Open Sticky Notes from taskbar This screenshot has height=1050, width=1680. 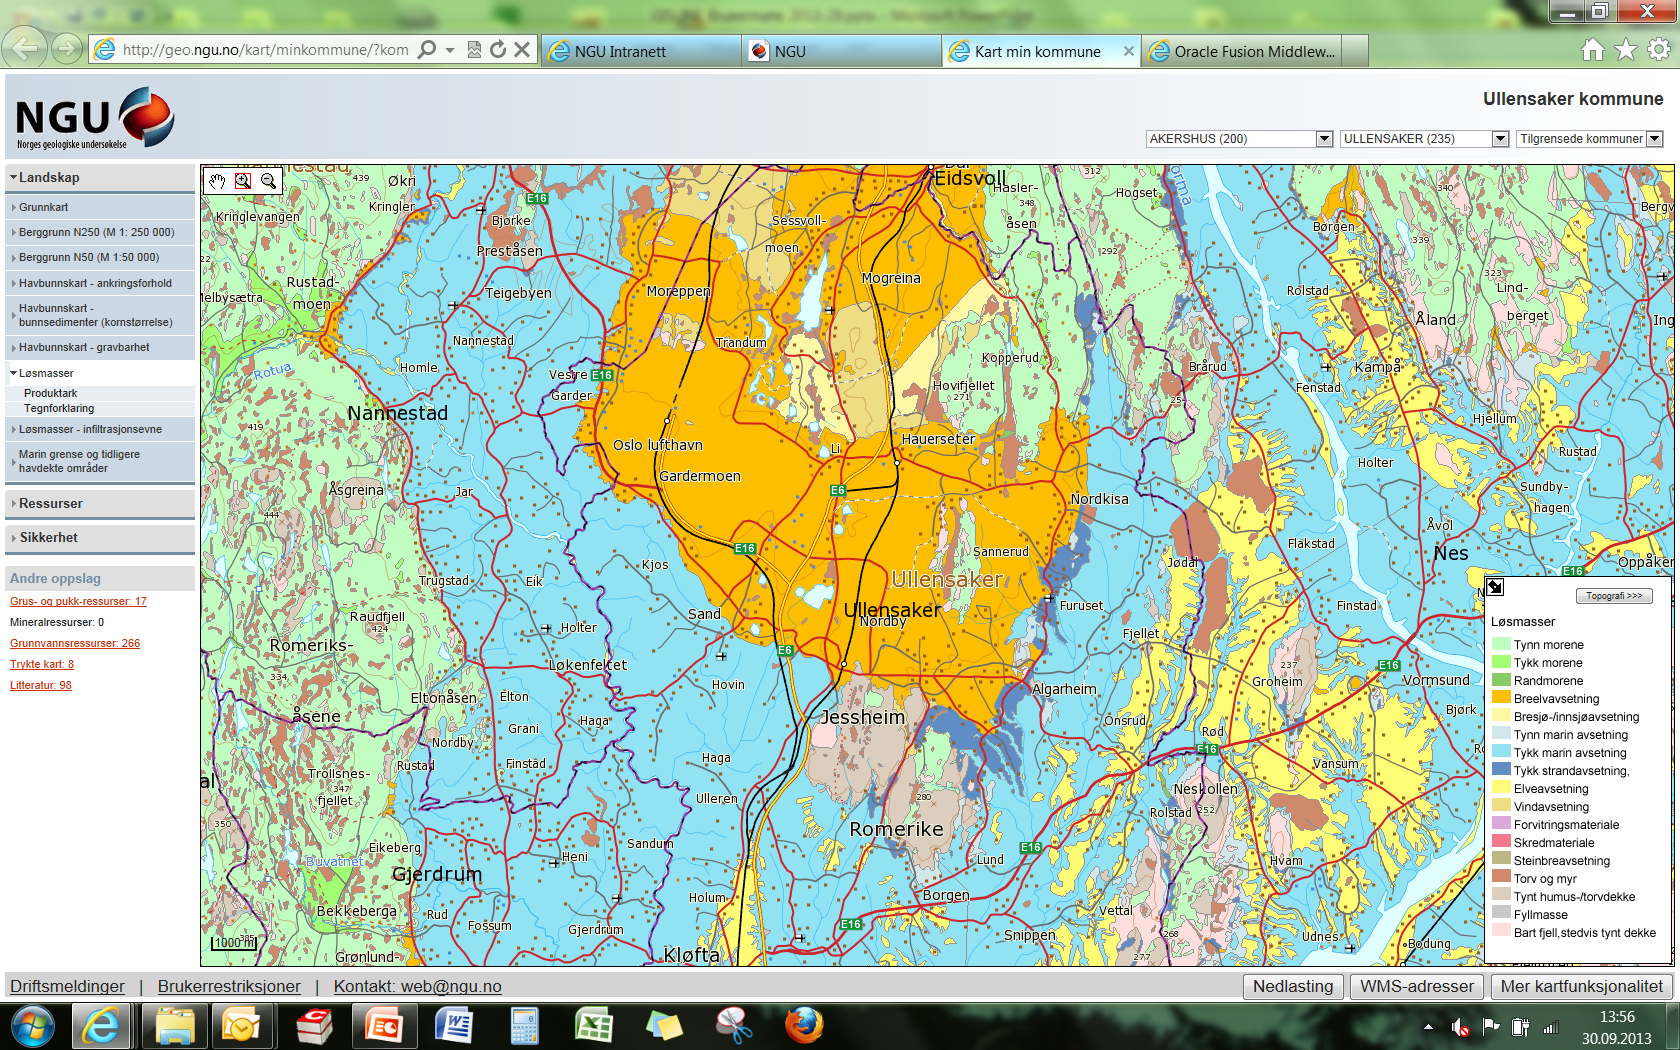pyautogui.click(x=664, y=1026)
